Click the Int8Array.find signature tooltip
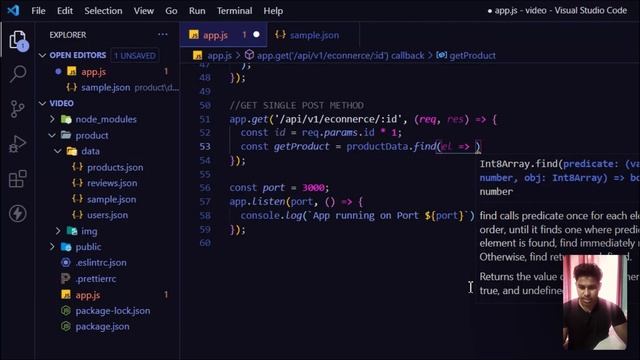 (559, 178)
